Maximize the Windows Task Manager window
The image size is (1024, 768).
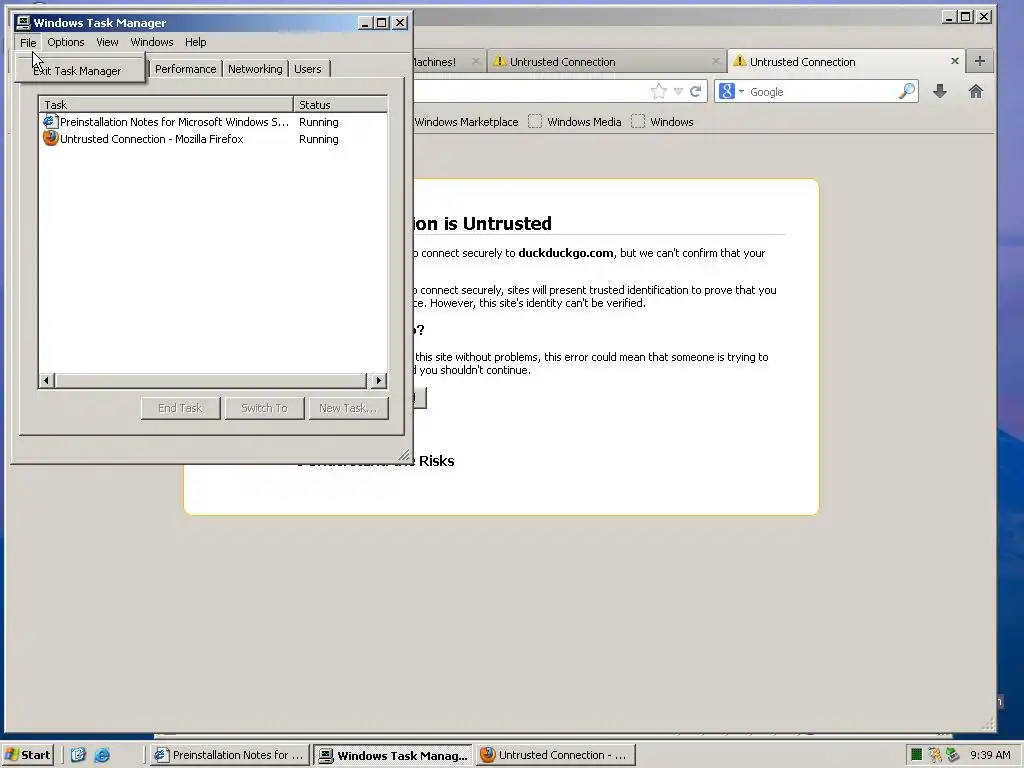pos(382,23)
